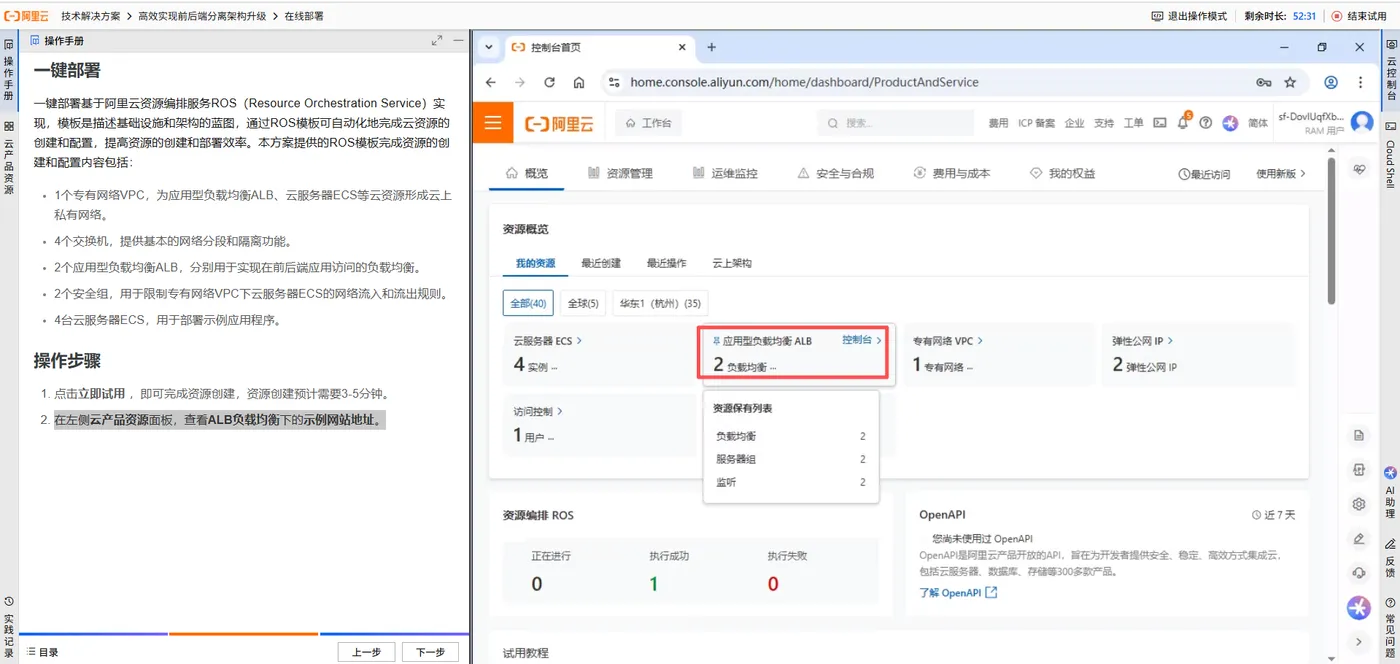
Task: Open 云产品资源 in left sidebar
Action: 9,158
